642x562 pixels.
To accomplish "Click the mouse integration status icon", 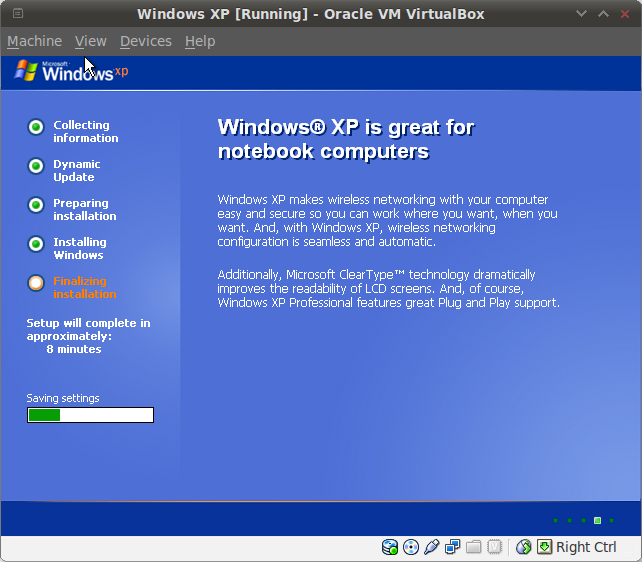I will [x=523, y=547].
